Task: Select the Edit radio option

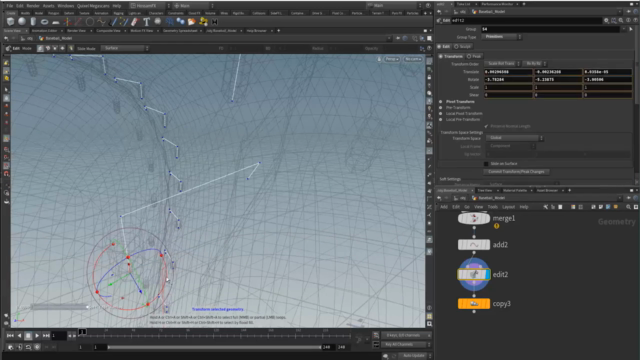Action: 443,47
